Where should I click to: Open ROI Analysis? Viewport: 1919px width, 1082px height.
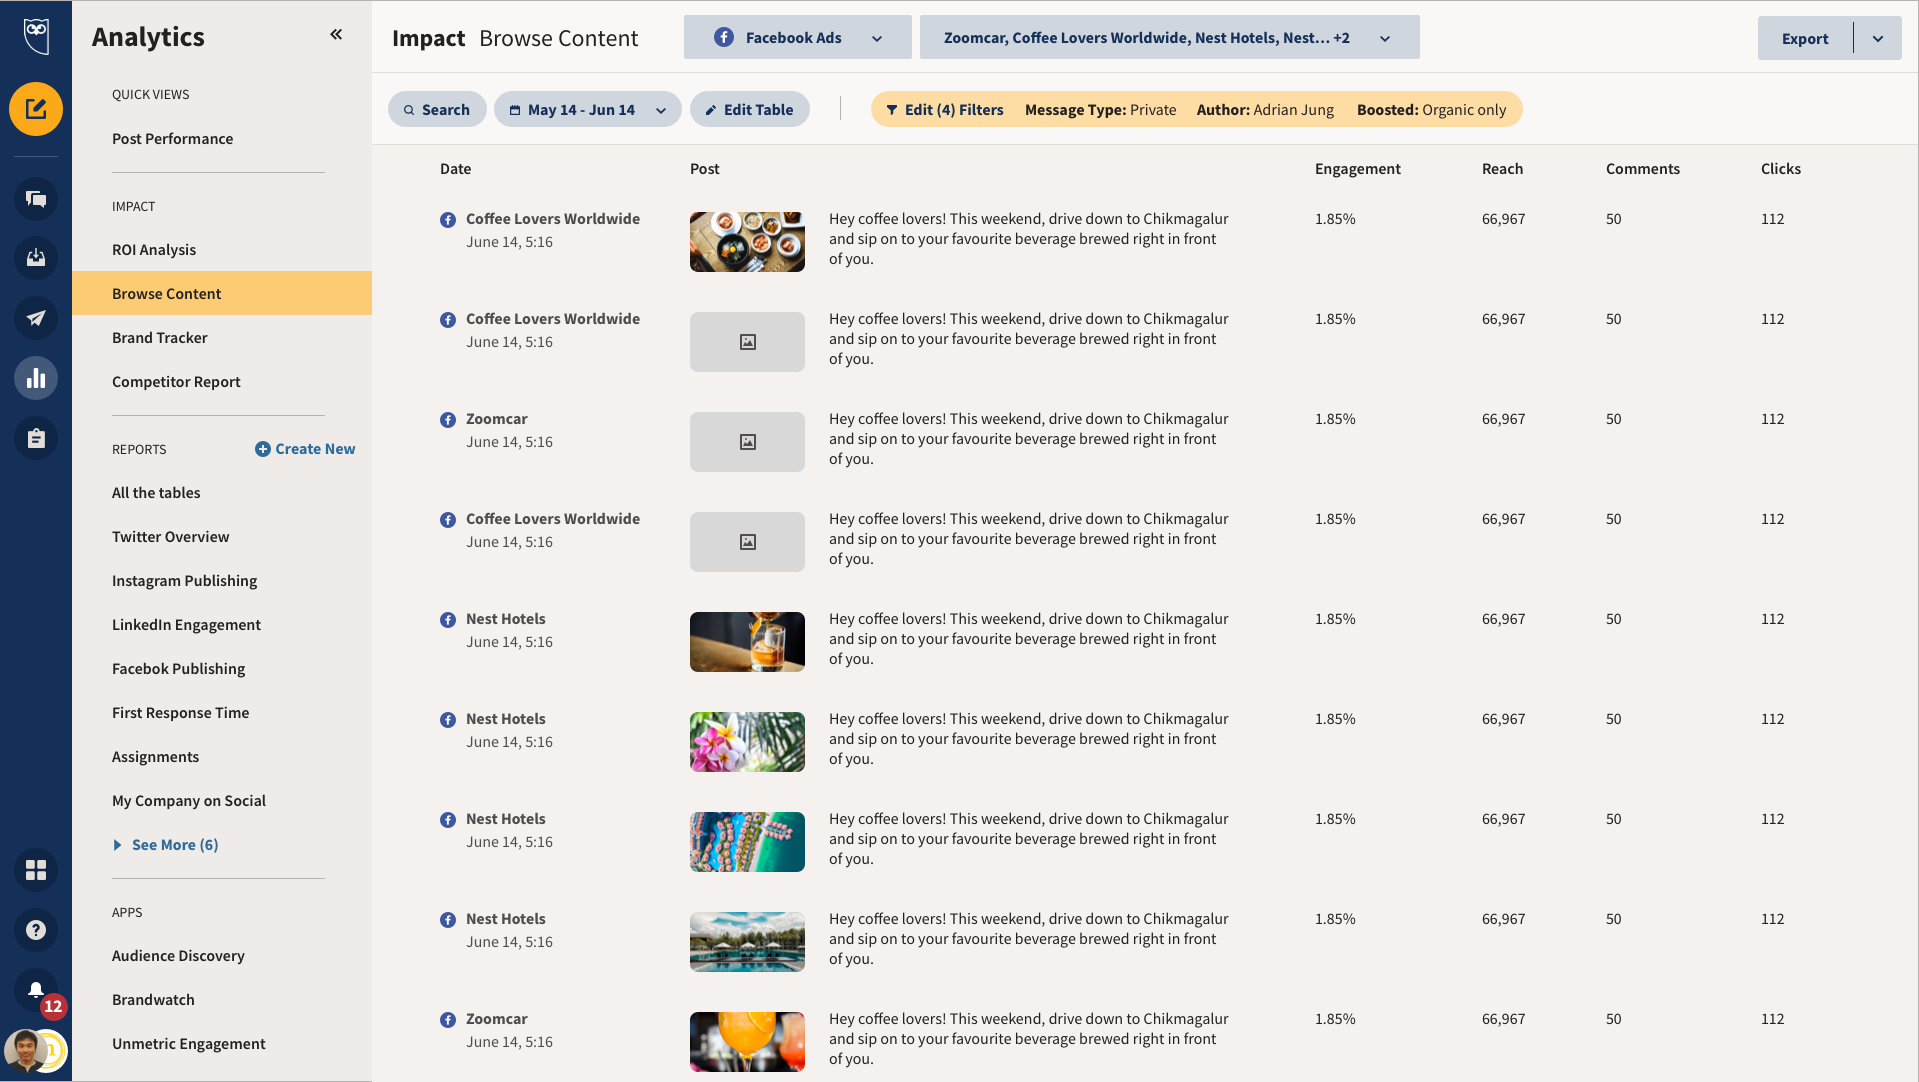(154, 250)
